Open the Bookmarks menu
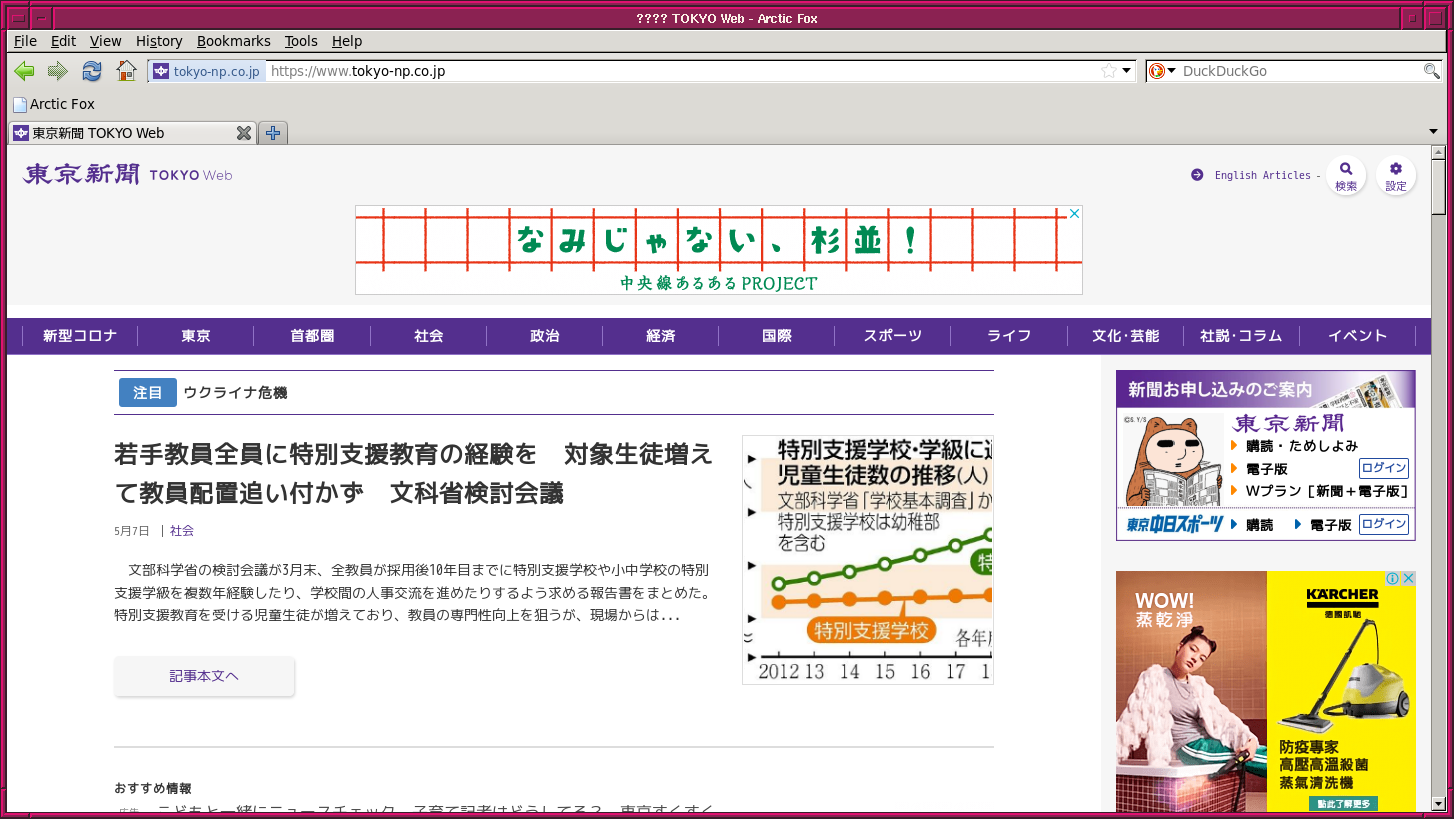Screen dimensions: 1454x819 (x=233, y=41)
